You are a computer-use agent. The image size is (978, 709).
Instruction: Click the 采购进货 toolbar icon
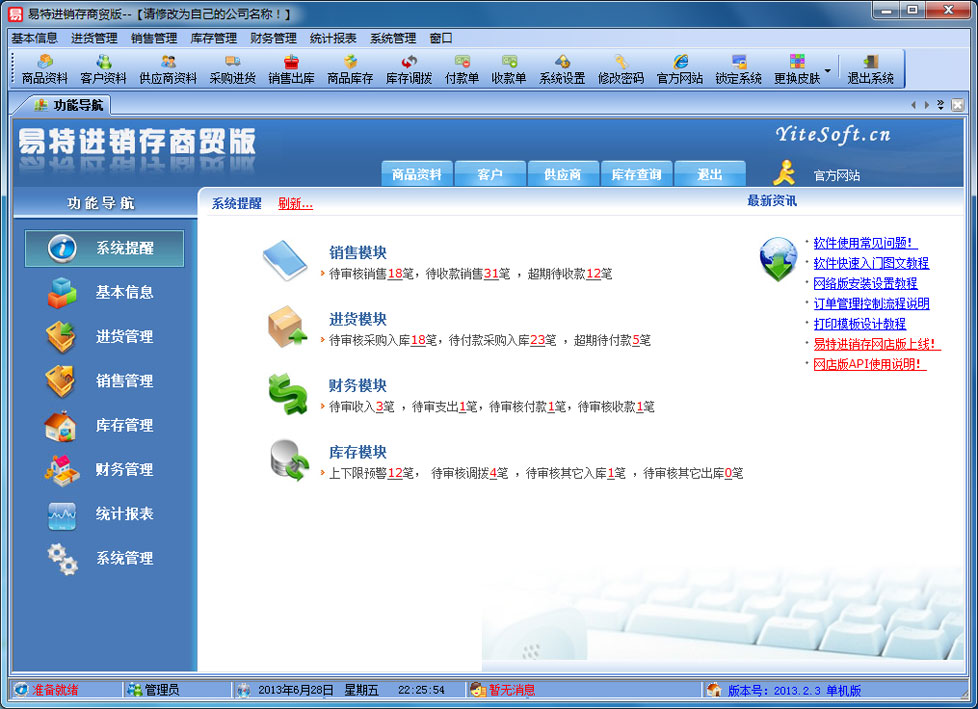click(232, 69)
